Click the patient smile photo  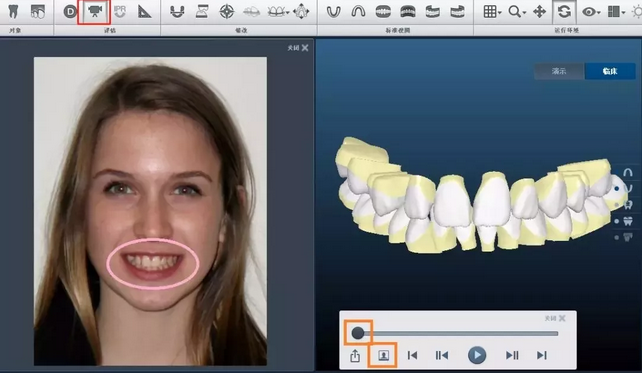150,211
